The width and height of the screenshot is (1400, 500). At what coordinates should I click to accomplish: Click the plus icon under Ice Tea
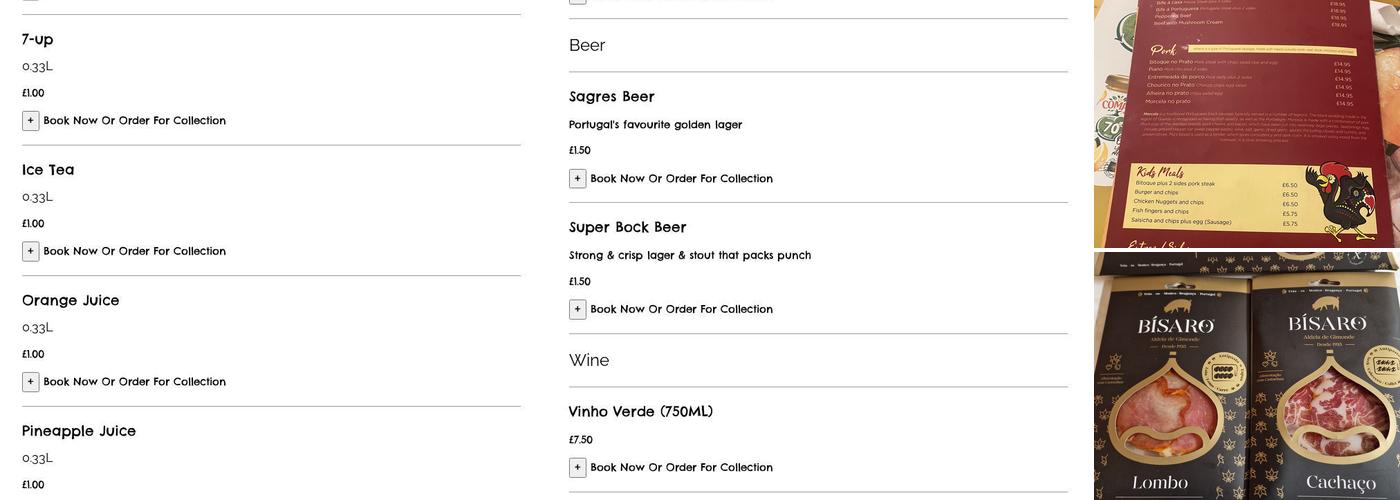[31, 251]
